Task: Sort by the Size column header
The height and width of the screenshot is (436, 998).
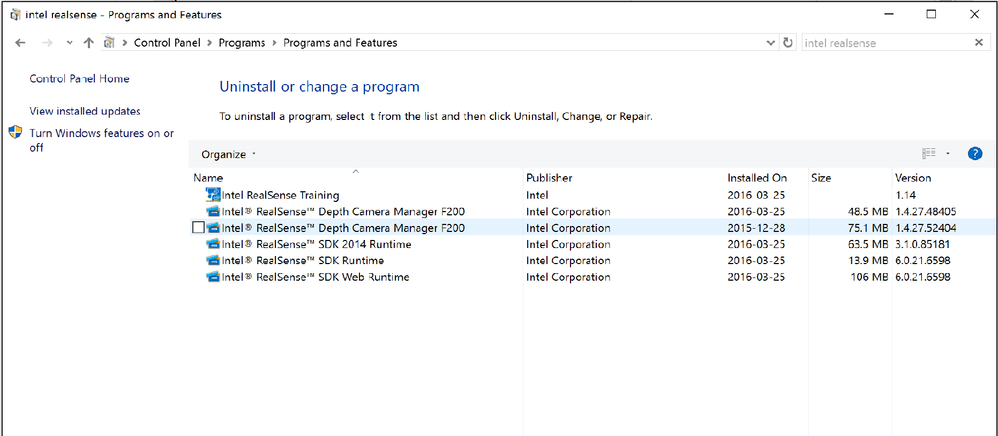Action: (821, 178)
